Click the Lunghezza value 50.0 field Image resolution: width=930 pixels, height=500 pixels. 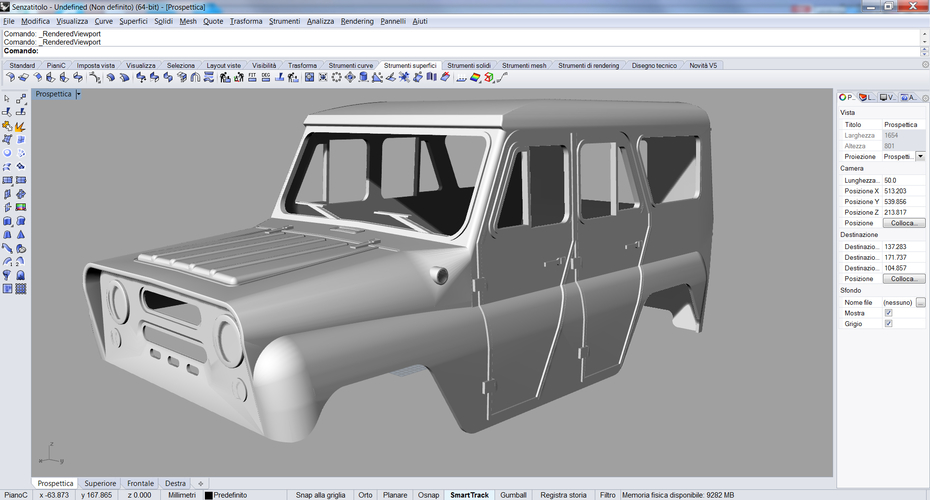click(x=903, y=180)
